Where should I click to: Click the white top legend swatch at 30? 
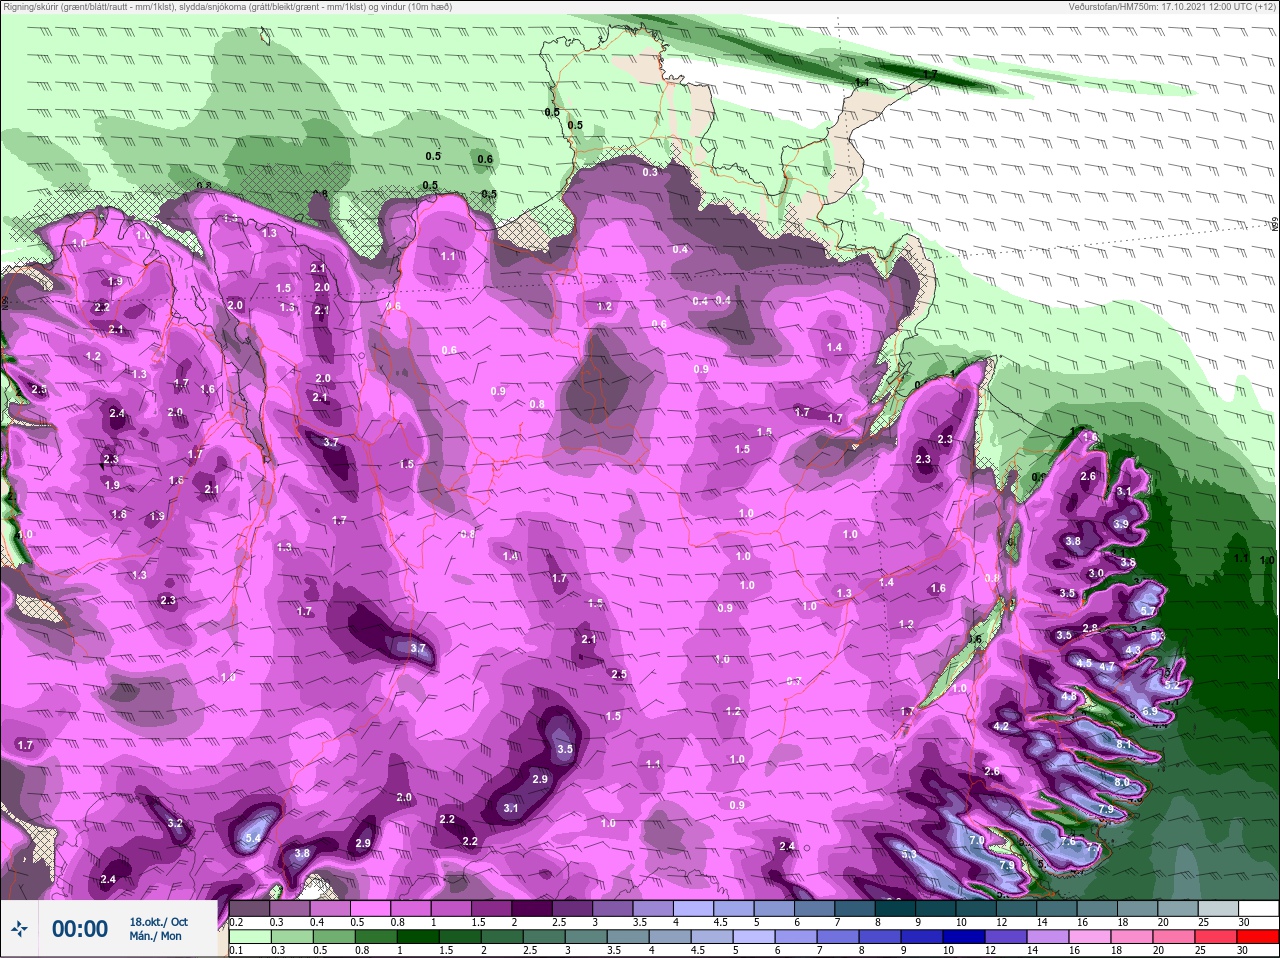tap(1258, 908)
